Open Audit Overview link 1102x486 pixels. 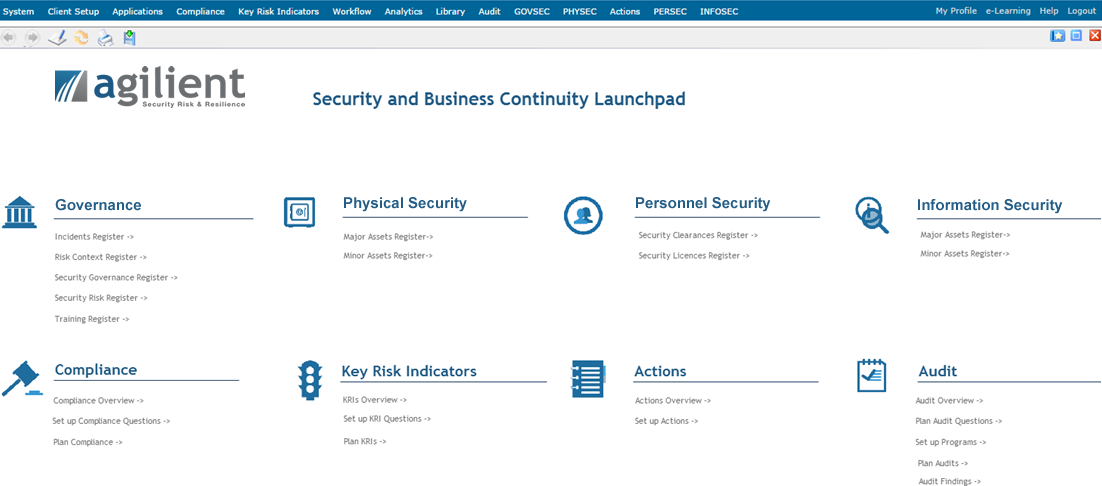pos(949,401)
